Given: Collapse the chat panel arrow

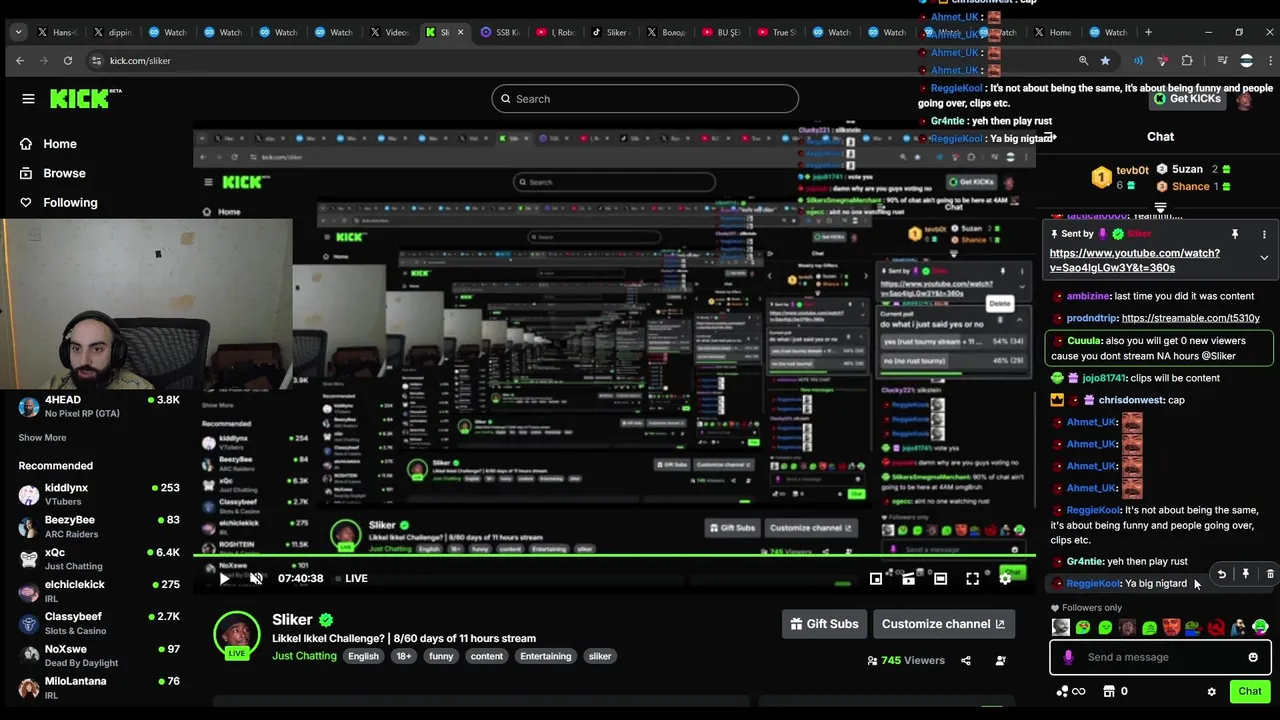Looking at the screenshot, I should tap(1050, 137).
